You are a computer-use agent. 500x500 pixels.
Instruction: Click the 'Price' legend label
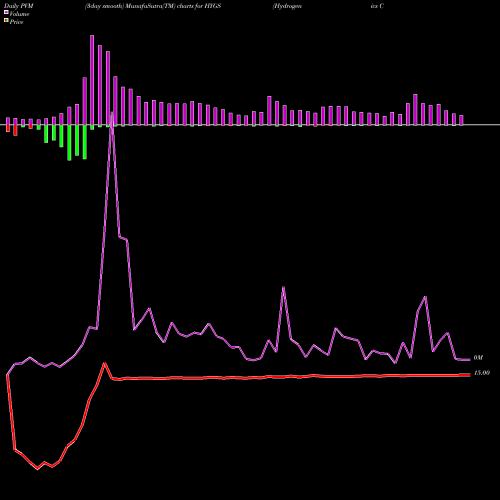tap(16, 22)
